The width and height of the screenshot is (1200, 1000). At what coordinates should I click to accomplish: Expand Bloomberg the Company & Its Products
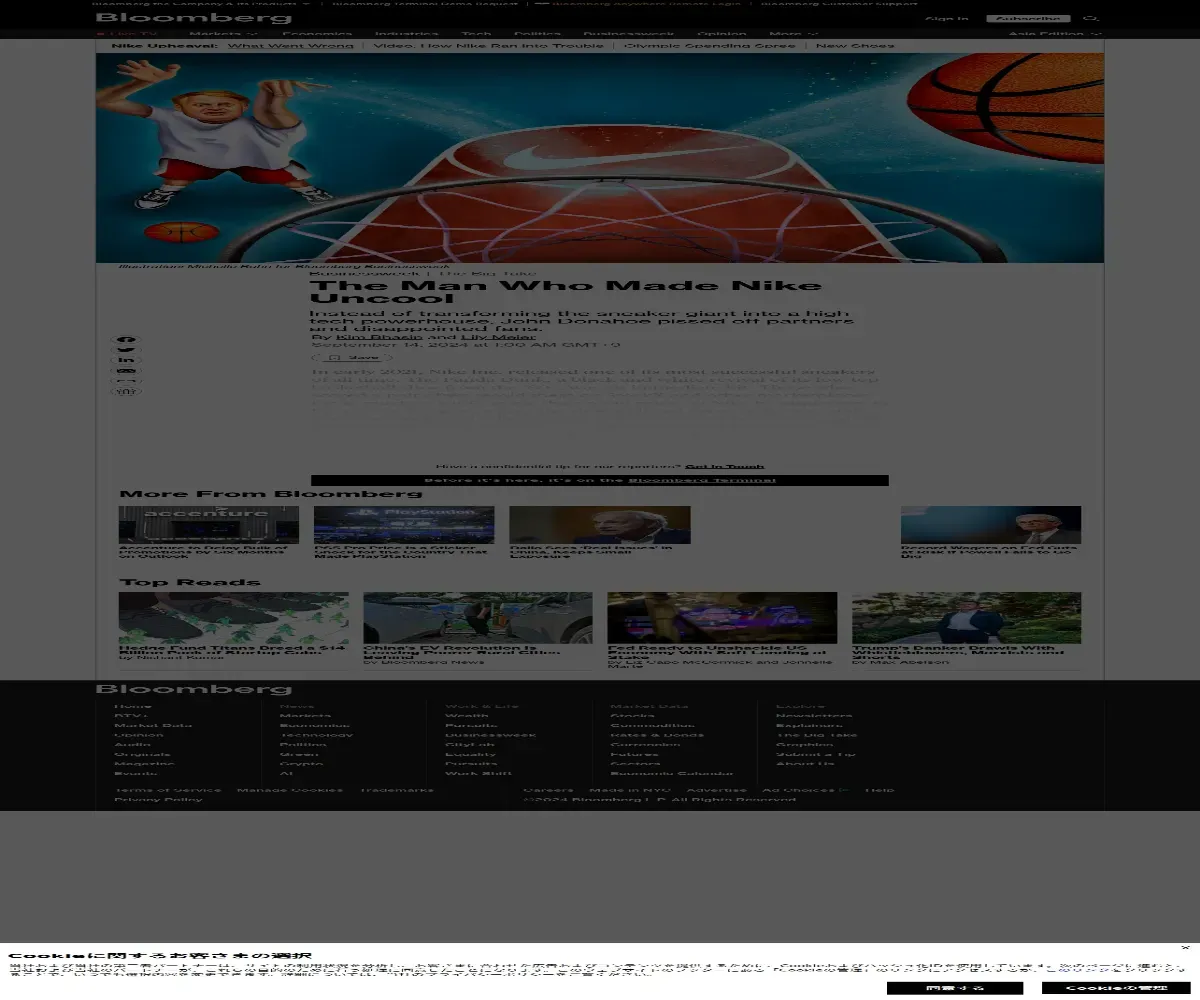(x=202, y=4)
